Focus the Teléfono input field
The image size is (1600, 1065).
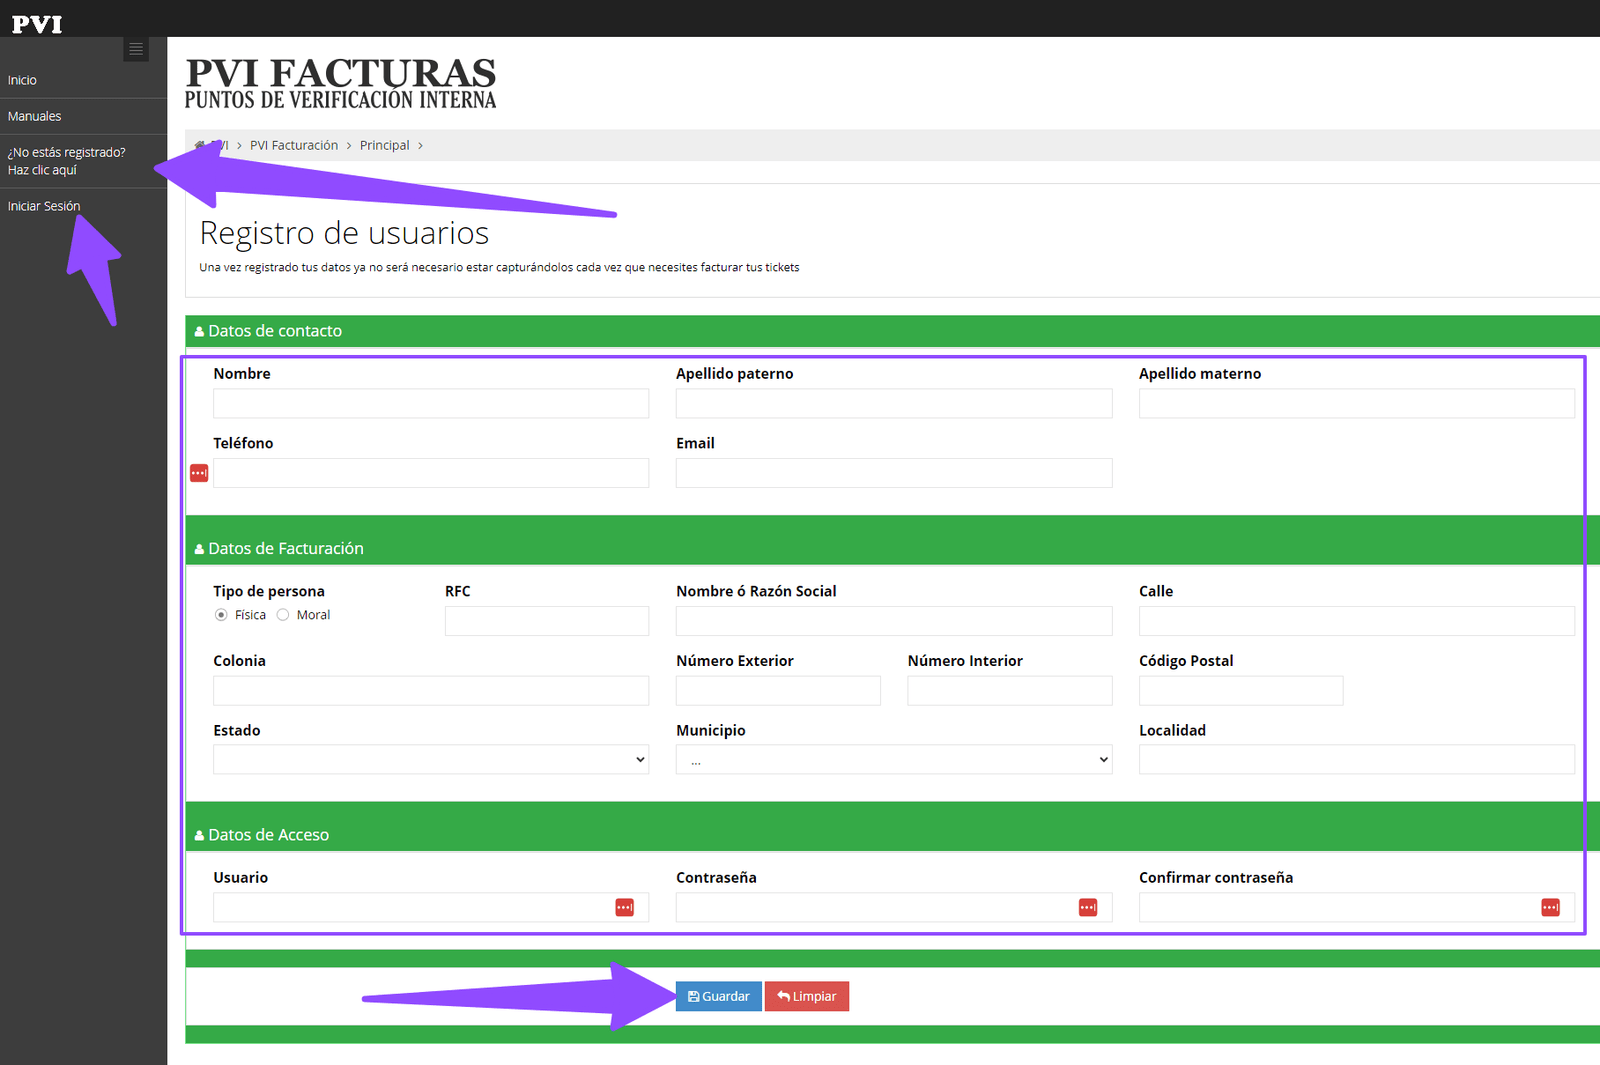click(431, 473)
